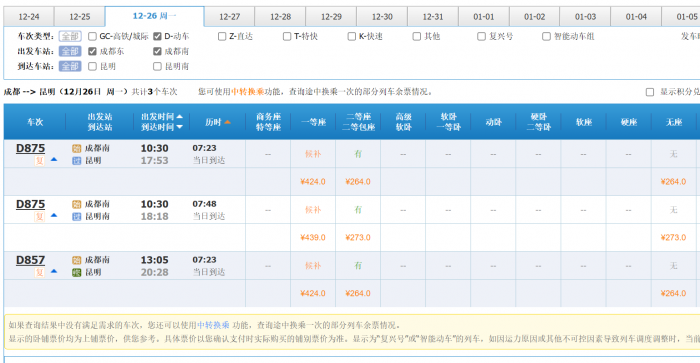Uncheck the 成都东 departure station

92,51
